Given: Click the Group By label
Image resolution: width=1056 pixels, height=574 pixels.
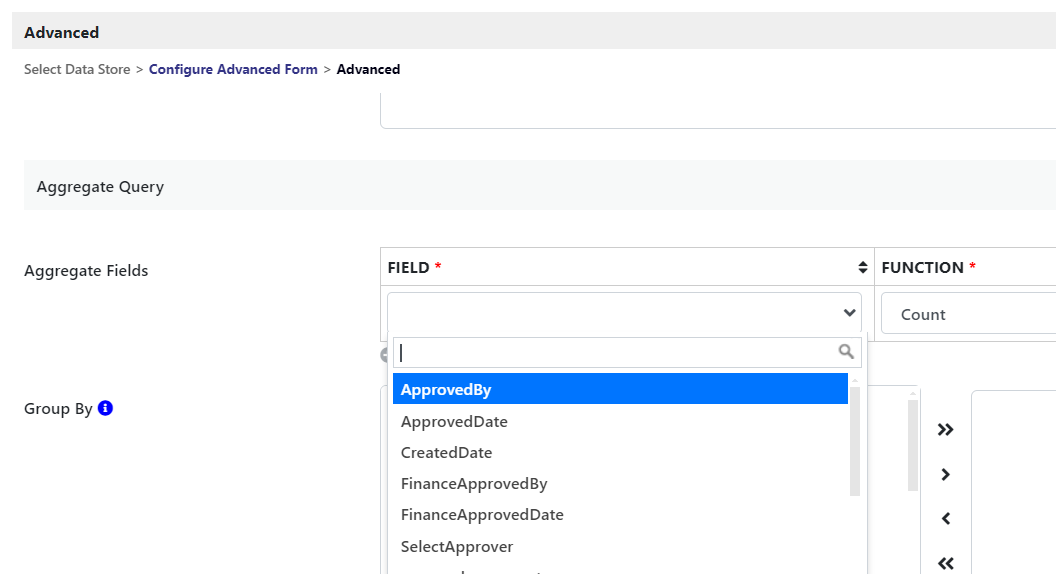Looking at the screenshot, I should click(58, 409).
